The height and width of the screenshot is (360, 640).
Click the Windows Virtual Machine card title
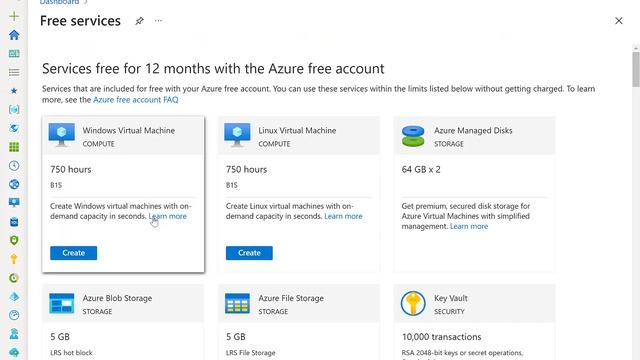129,131
